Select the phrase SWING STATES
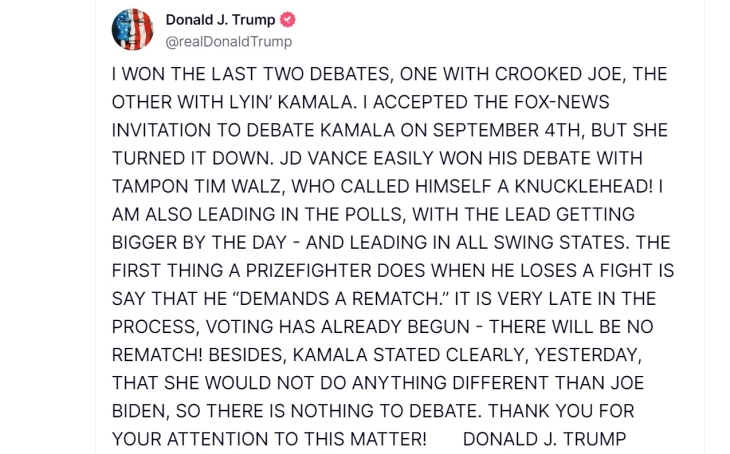This screenshot has height=454, width=730. 559,242
